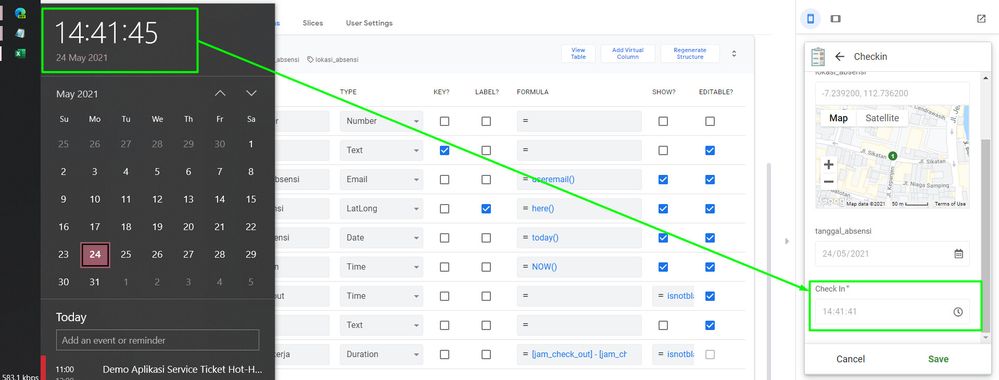999x380 pixels.
Task: Toggle KEY checkbox for Date row
Action: [444, 238]
